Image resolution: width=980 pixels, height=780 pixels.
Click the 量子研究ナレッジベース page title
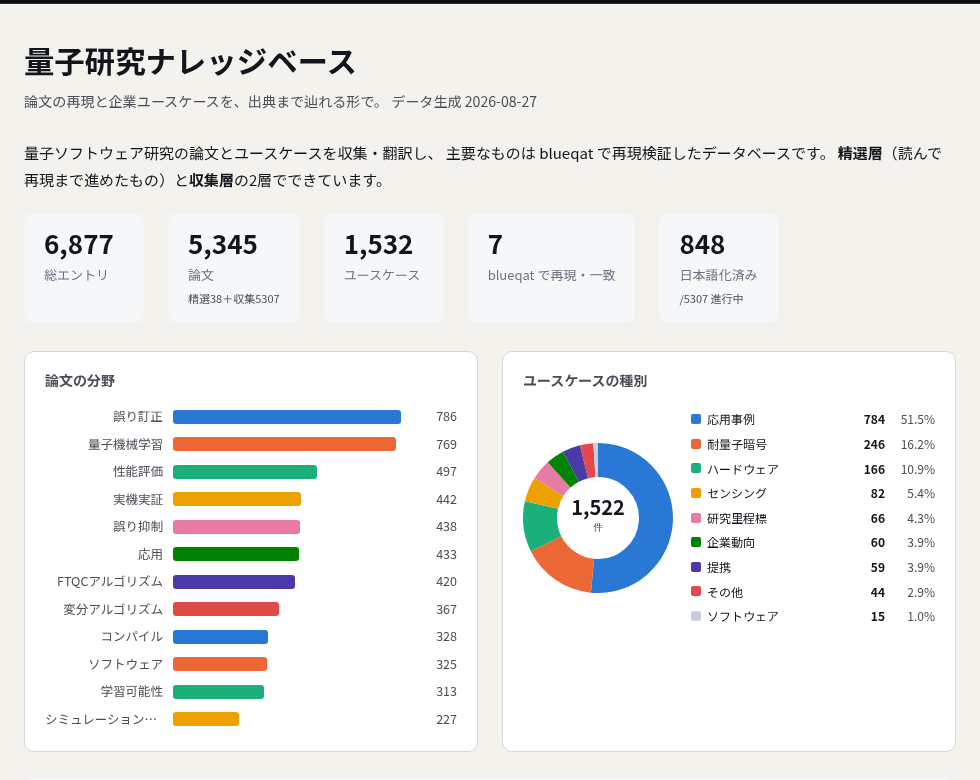coord(190,62)
